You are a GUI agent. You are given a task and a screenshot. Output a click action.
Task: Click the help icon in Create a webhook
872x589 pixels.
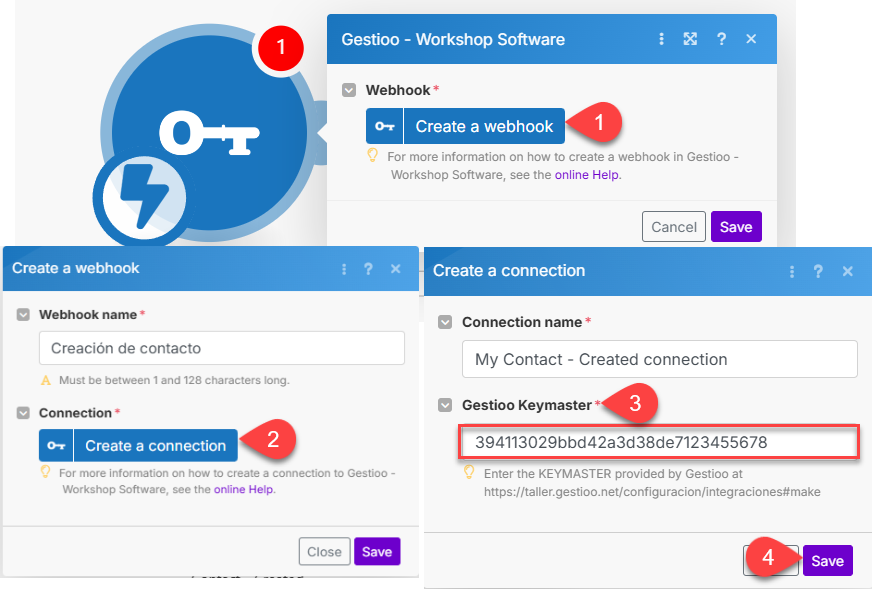click(x=369, y=269)
